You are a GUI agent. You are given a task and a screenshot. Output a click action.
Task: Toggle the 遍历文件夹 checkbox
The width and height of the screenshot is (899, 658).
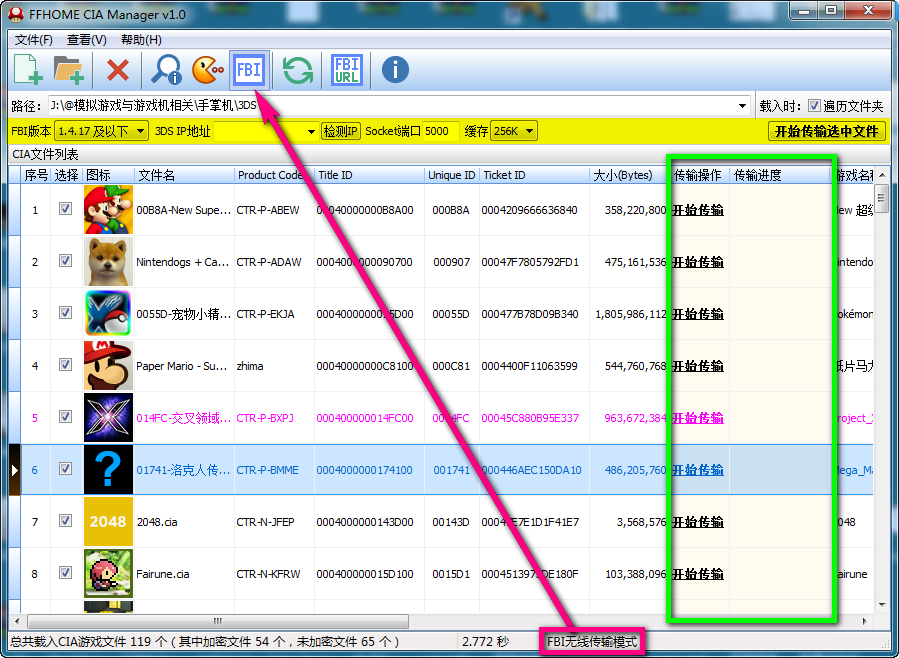point(814,105)
